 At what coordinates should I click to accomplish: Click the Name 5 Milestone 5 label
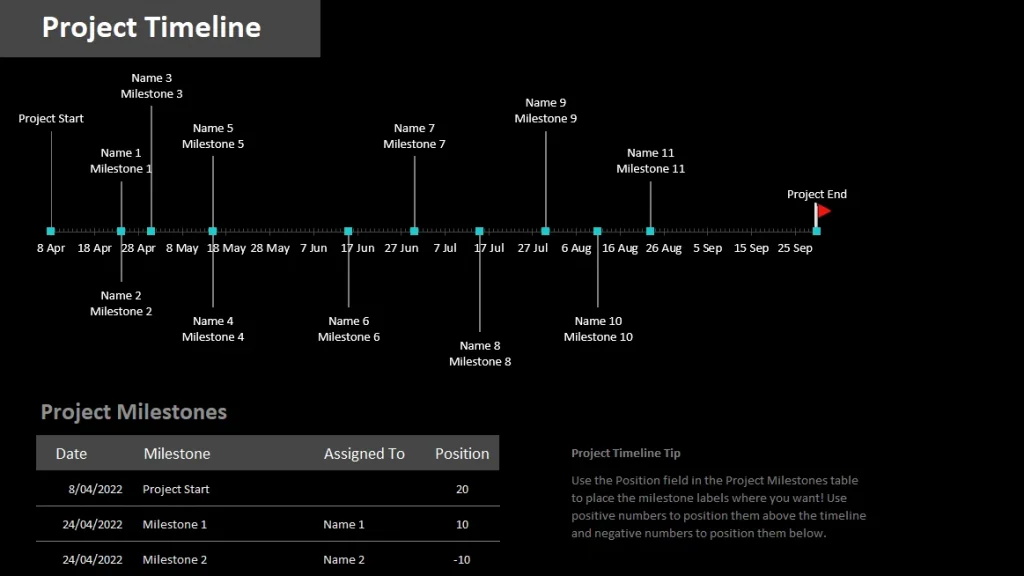(x=213, y=136)
